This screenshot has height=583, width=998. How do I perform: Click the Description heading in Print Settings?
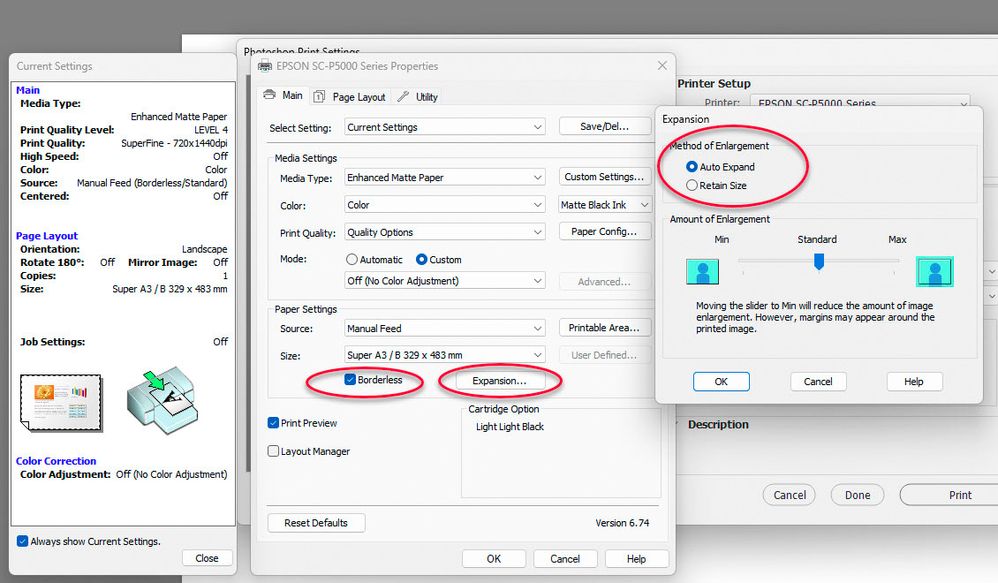(x=718, y=425)
